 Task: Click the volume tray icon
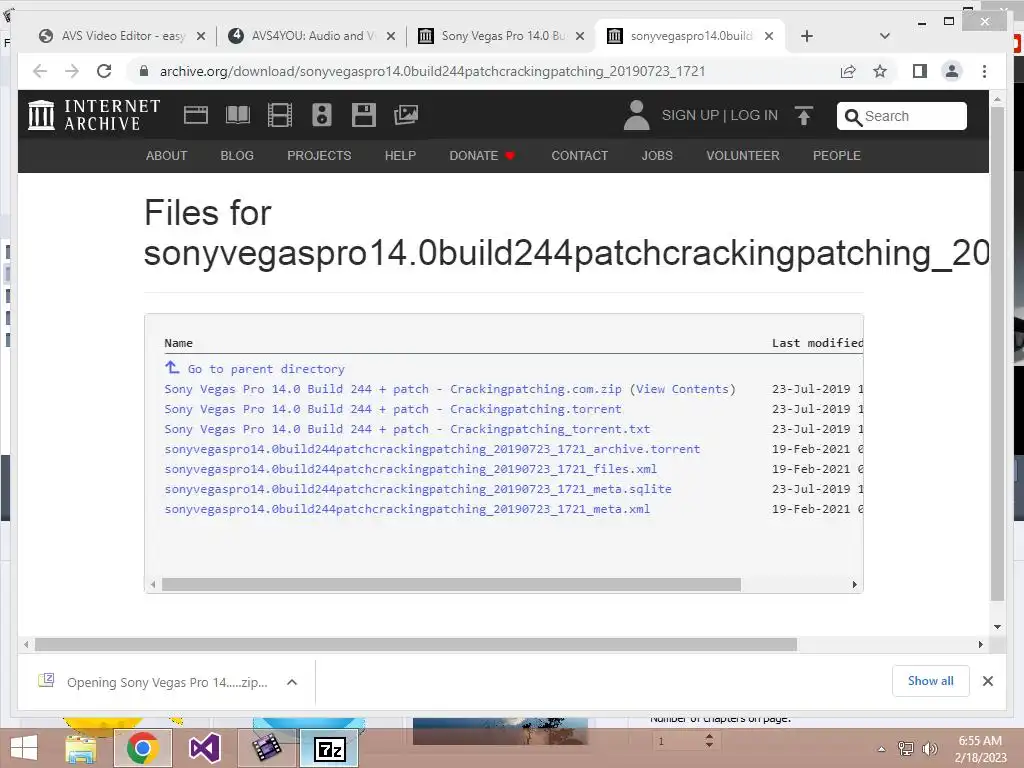point(929,748)
